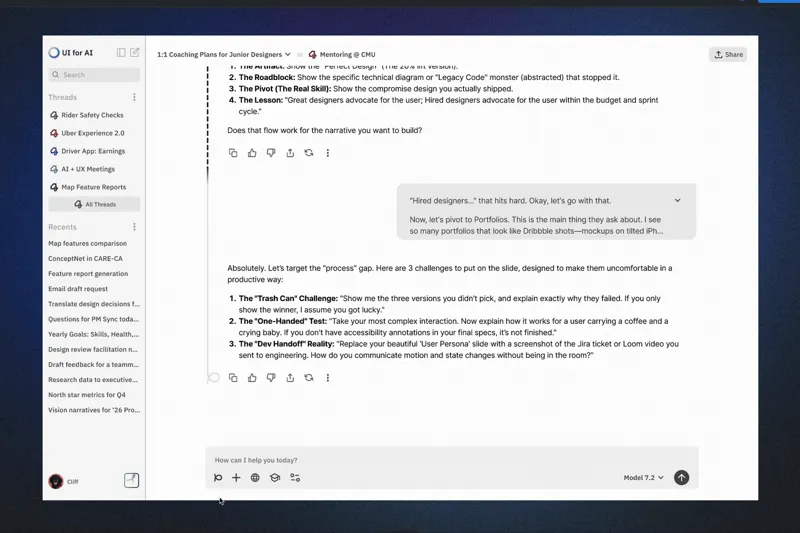Open recent chat Vision narratives for '26
This screenshot has width=800, height=533.
click(94, 410)
